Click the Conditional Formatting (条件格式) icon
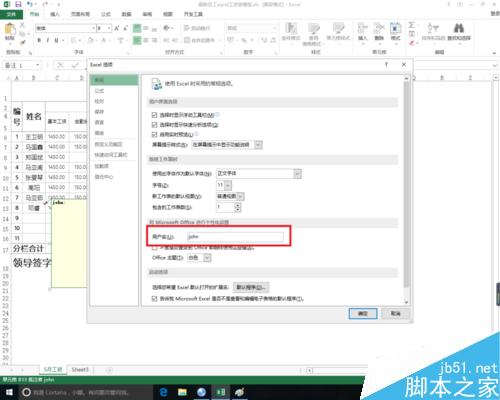 (291, 29)
